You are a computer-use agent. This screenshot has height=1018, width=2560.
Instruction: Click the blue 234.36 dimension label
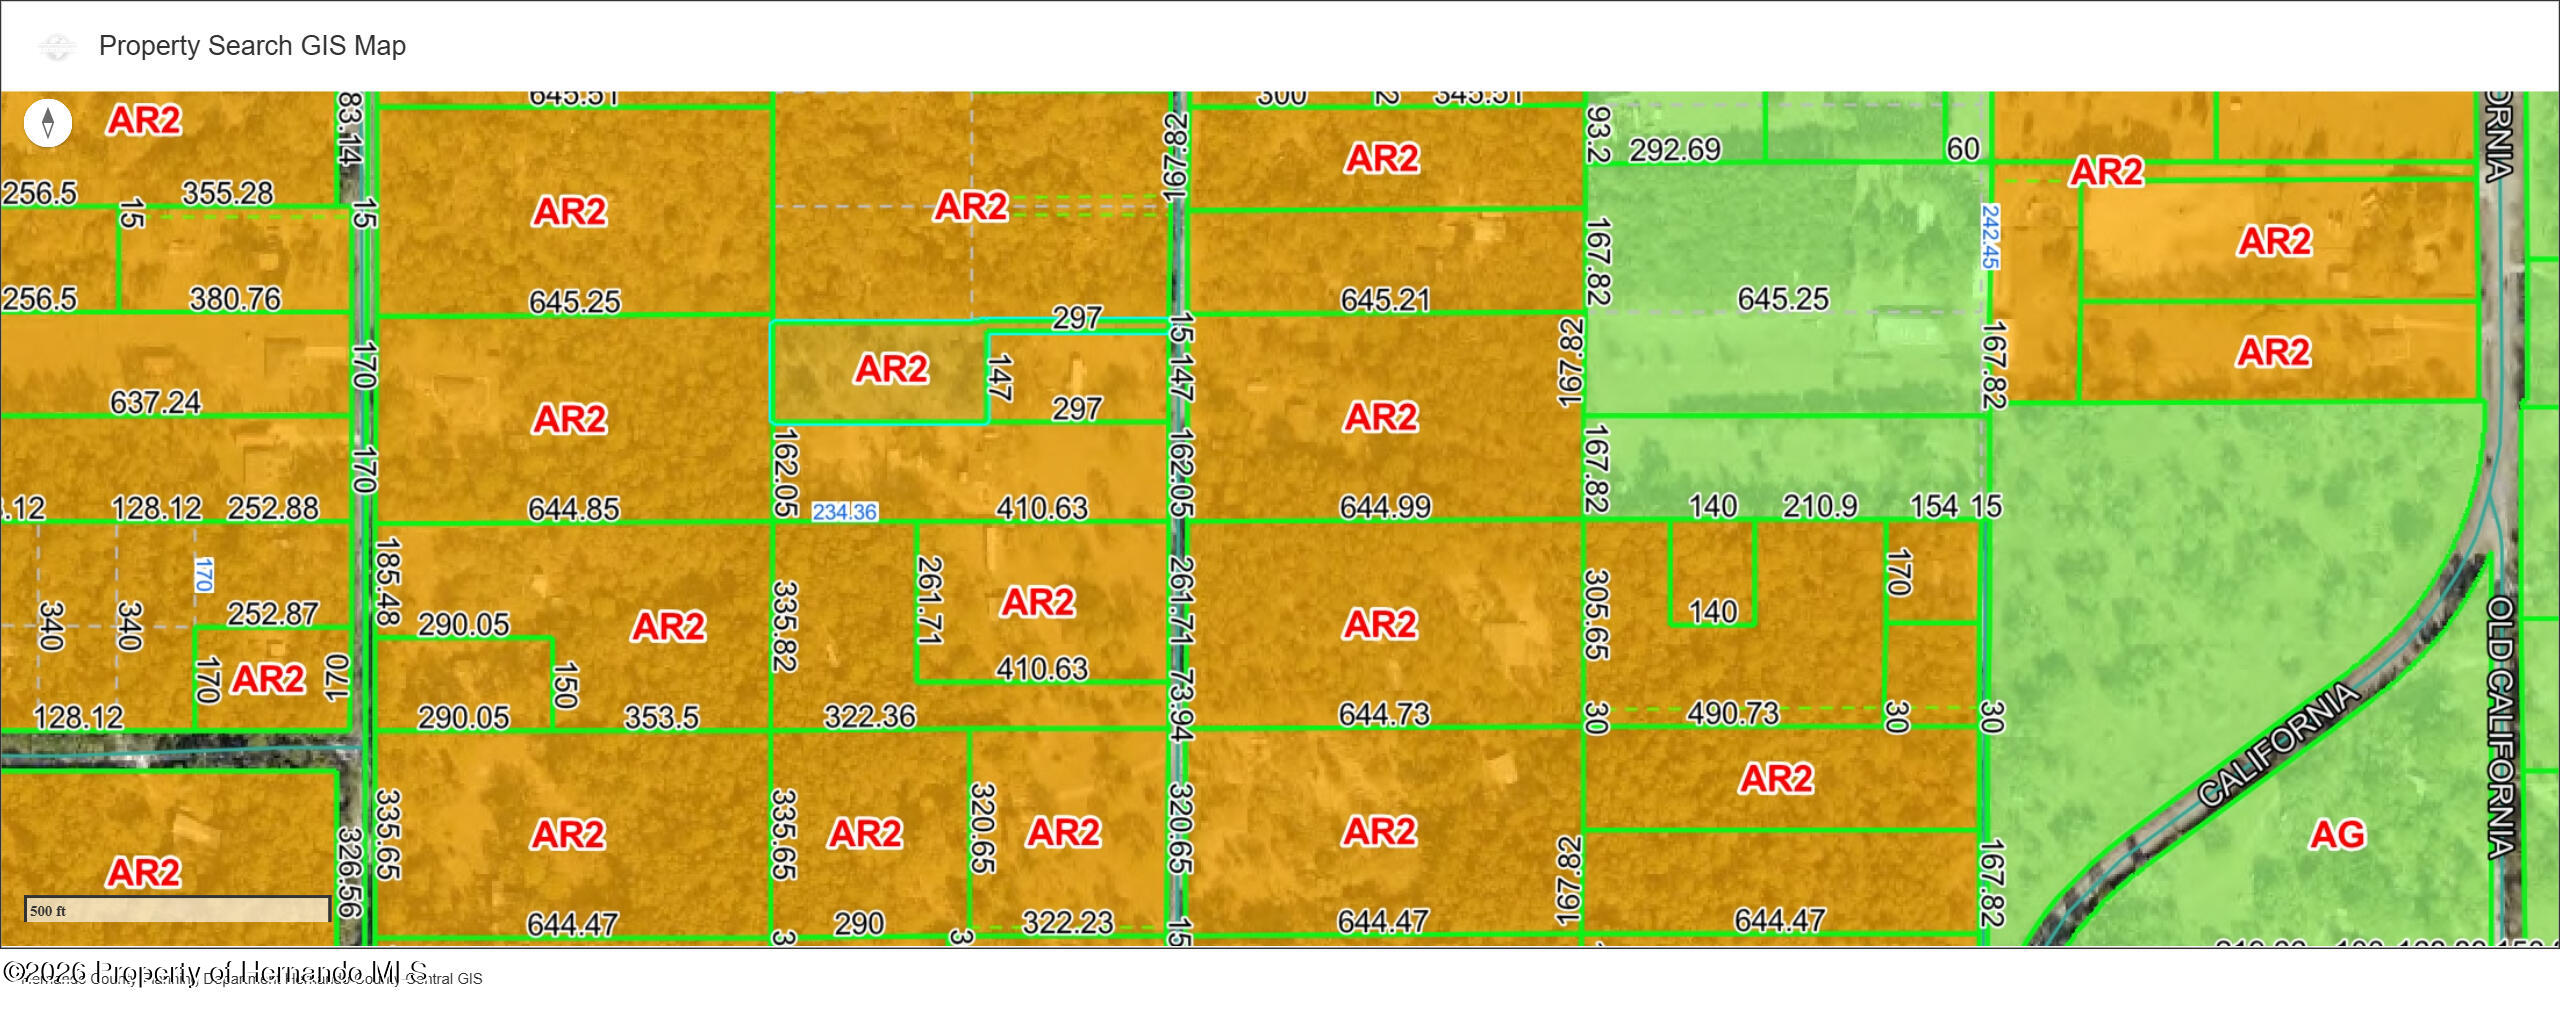point(845,512)
